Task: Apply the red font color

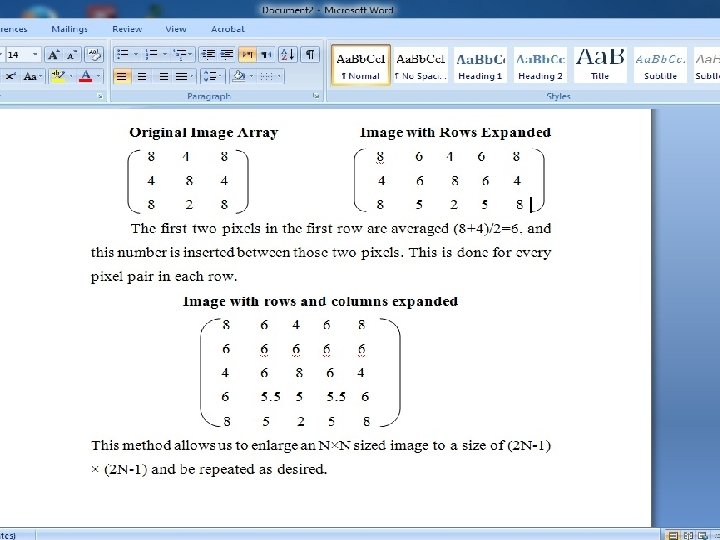Action: click(85, 76)
